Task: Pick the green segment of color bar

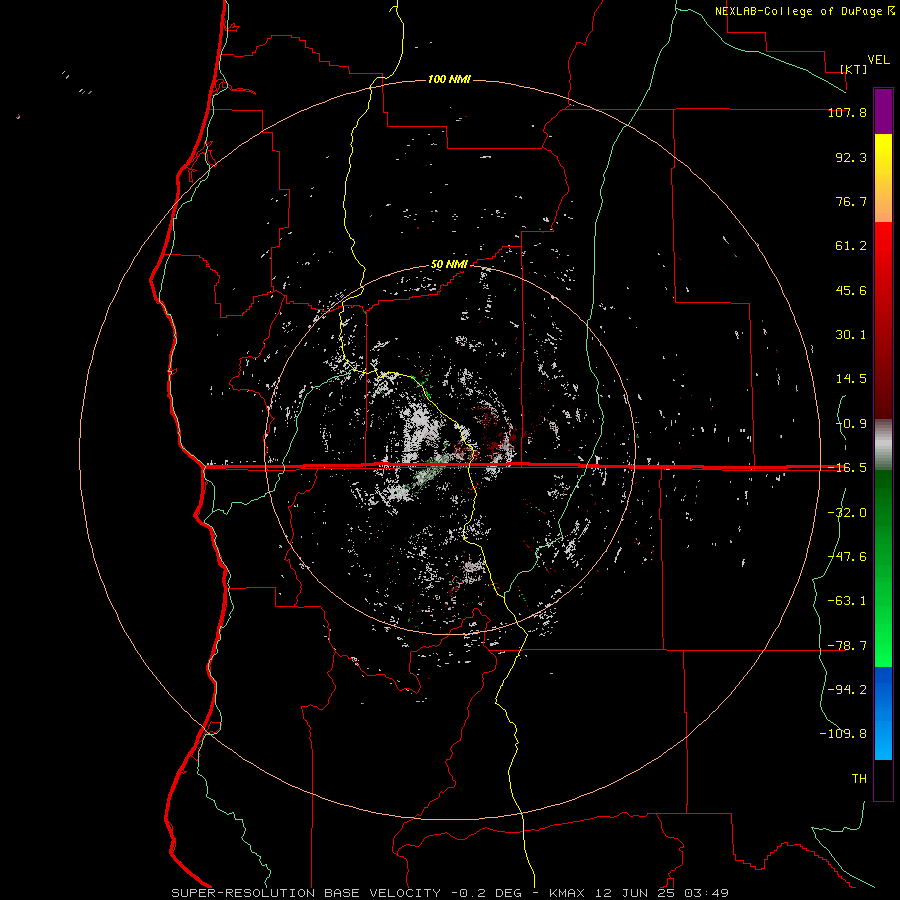Action: (x=883, y=568)
